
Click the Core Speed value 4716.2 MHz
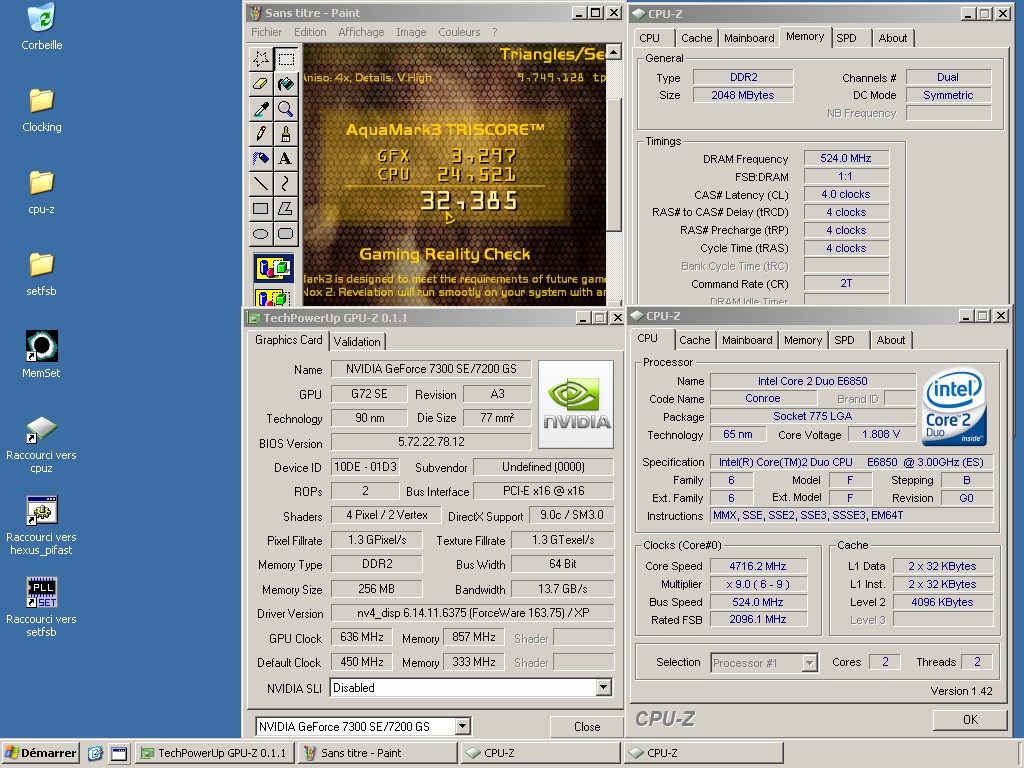click(x=758, y=566)
